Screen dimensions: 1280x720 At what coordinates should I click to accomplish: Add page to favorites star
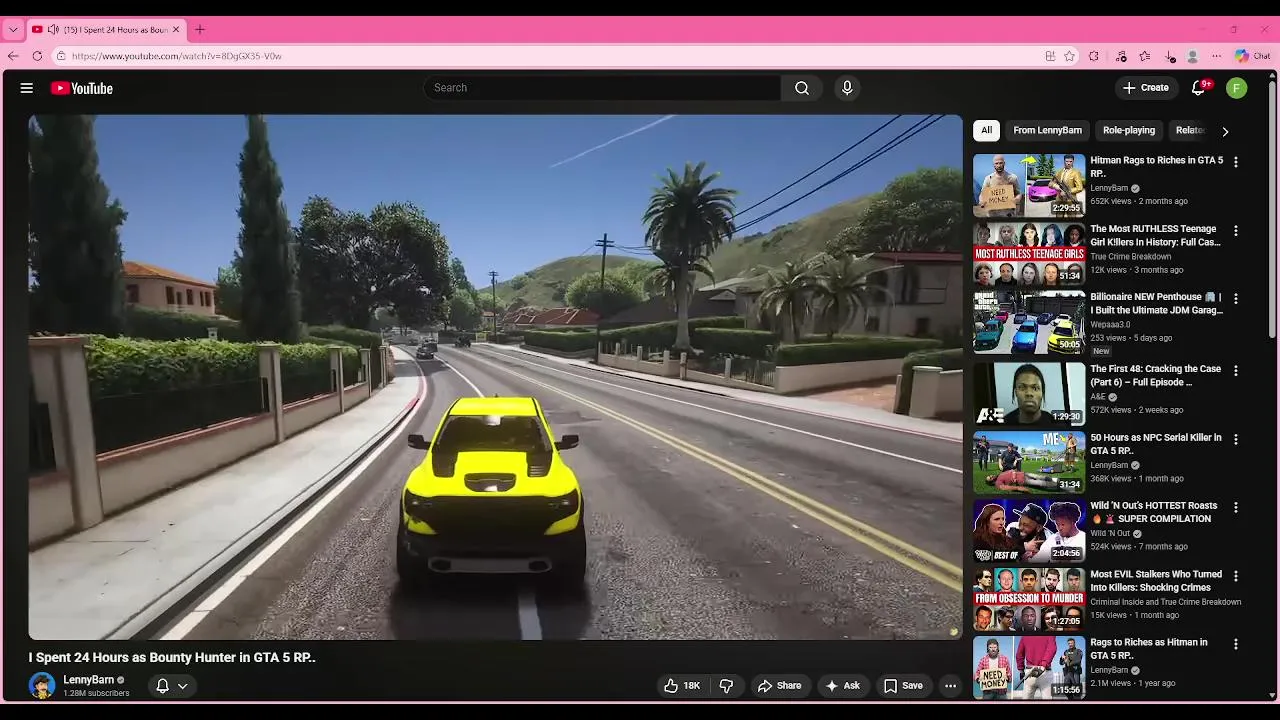(x=1069, y=56)
